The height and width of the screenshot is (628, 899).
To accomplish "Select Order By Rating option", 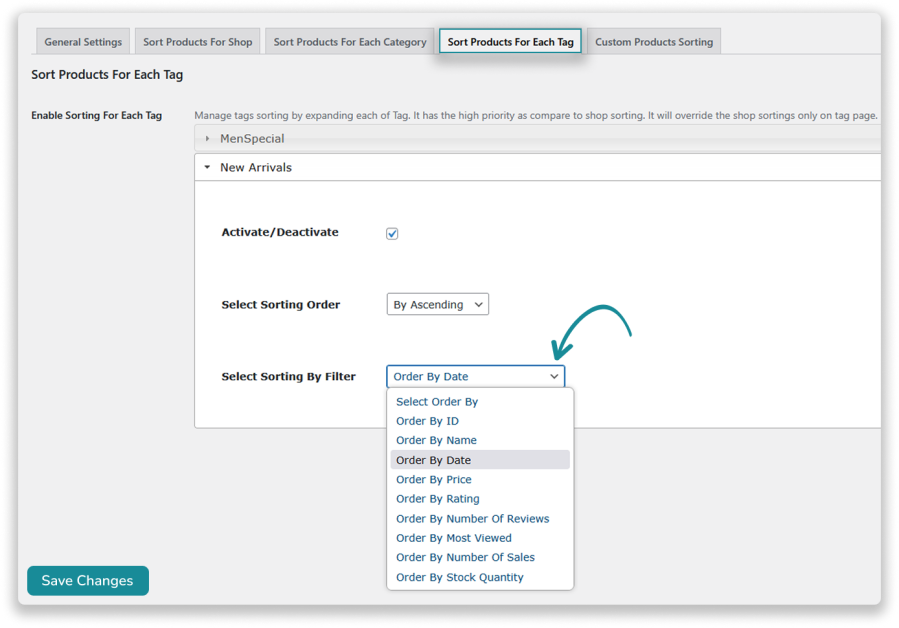I will [437, 499].
